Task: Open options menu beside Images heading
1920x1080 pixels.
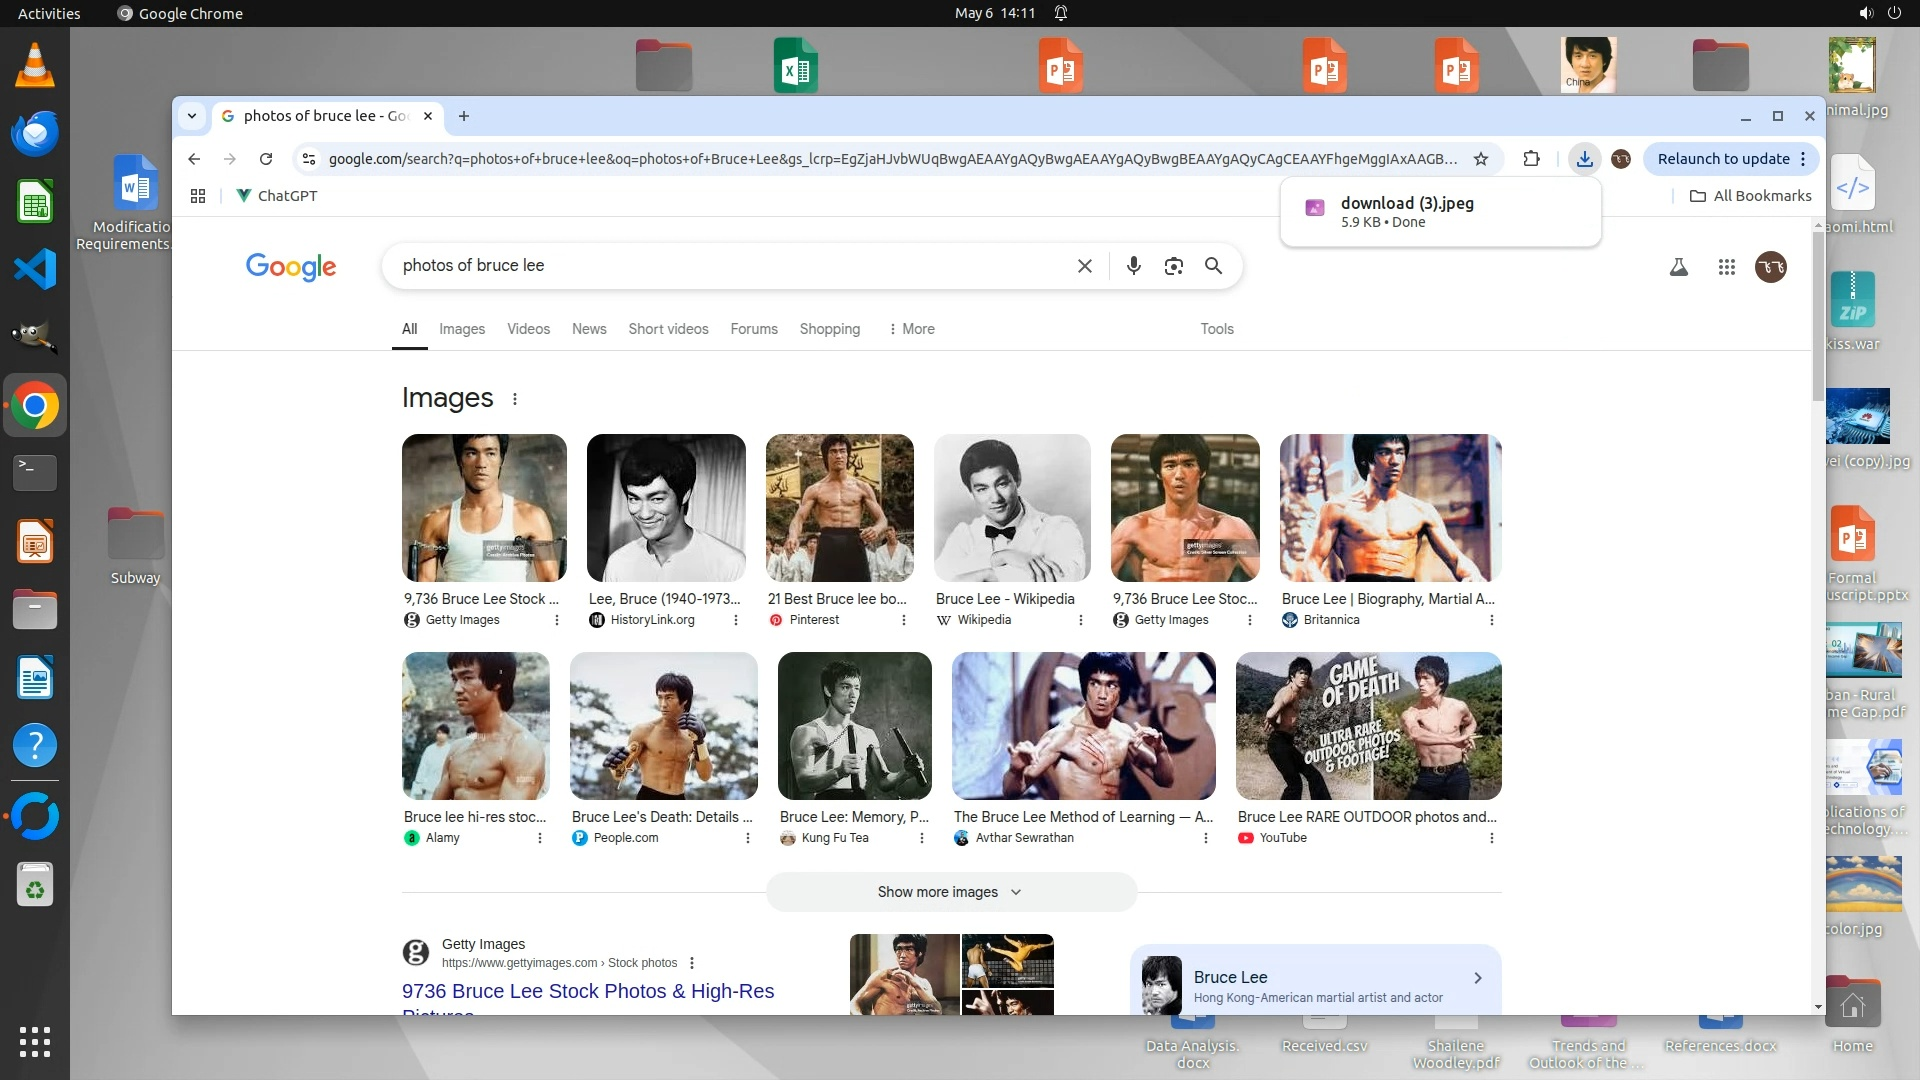Action: (515, 399)
